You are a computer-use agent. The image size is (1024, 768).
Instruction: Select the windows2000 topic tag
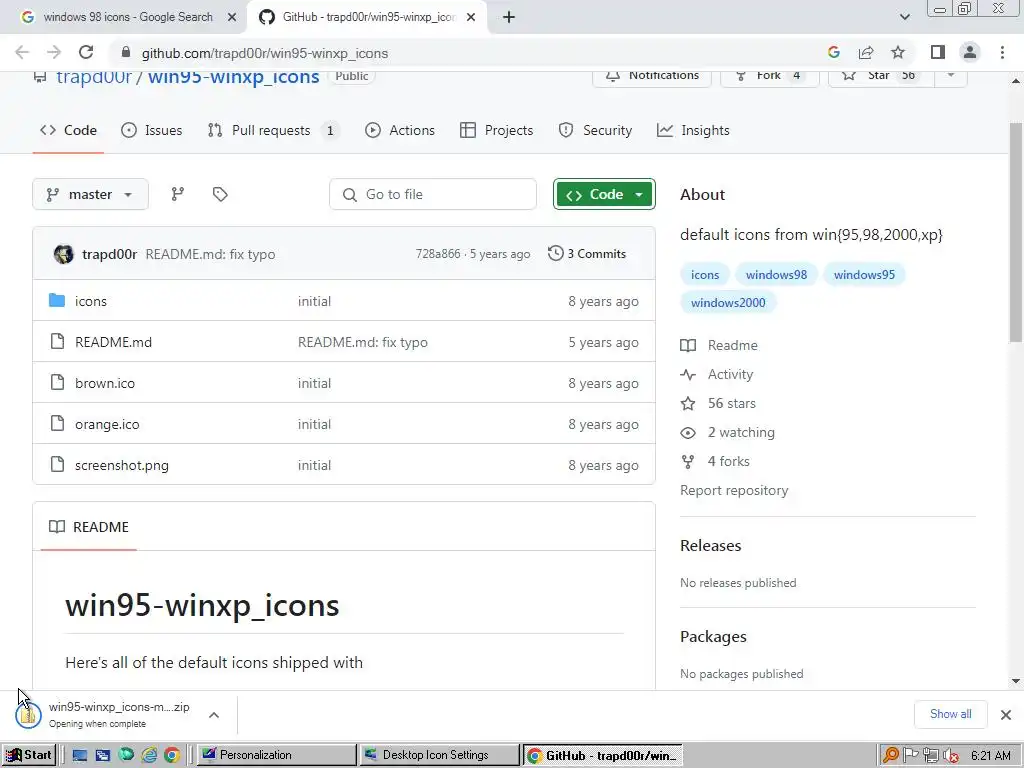click(728, 302)
